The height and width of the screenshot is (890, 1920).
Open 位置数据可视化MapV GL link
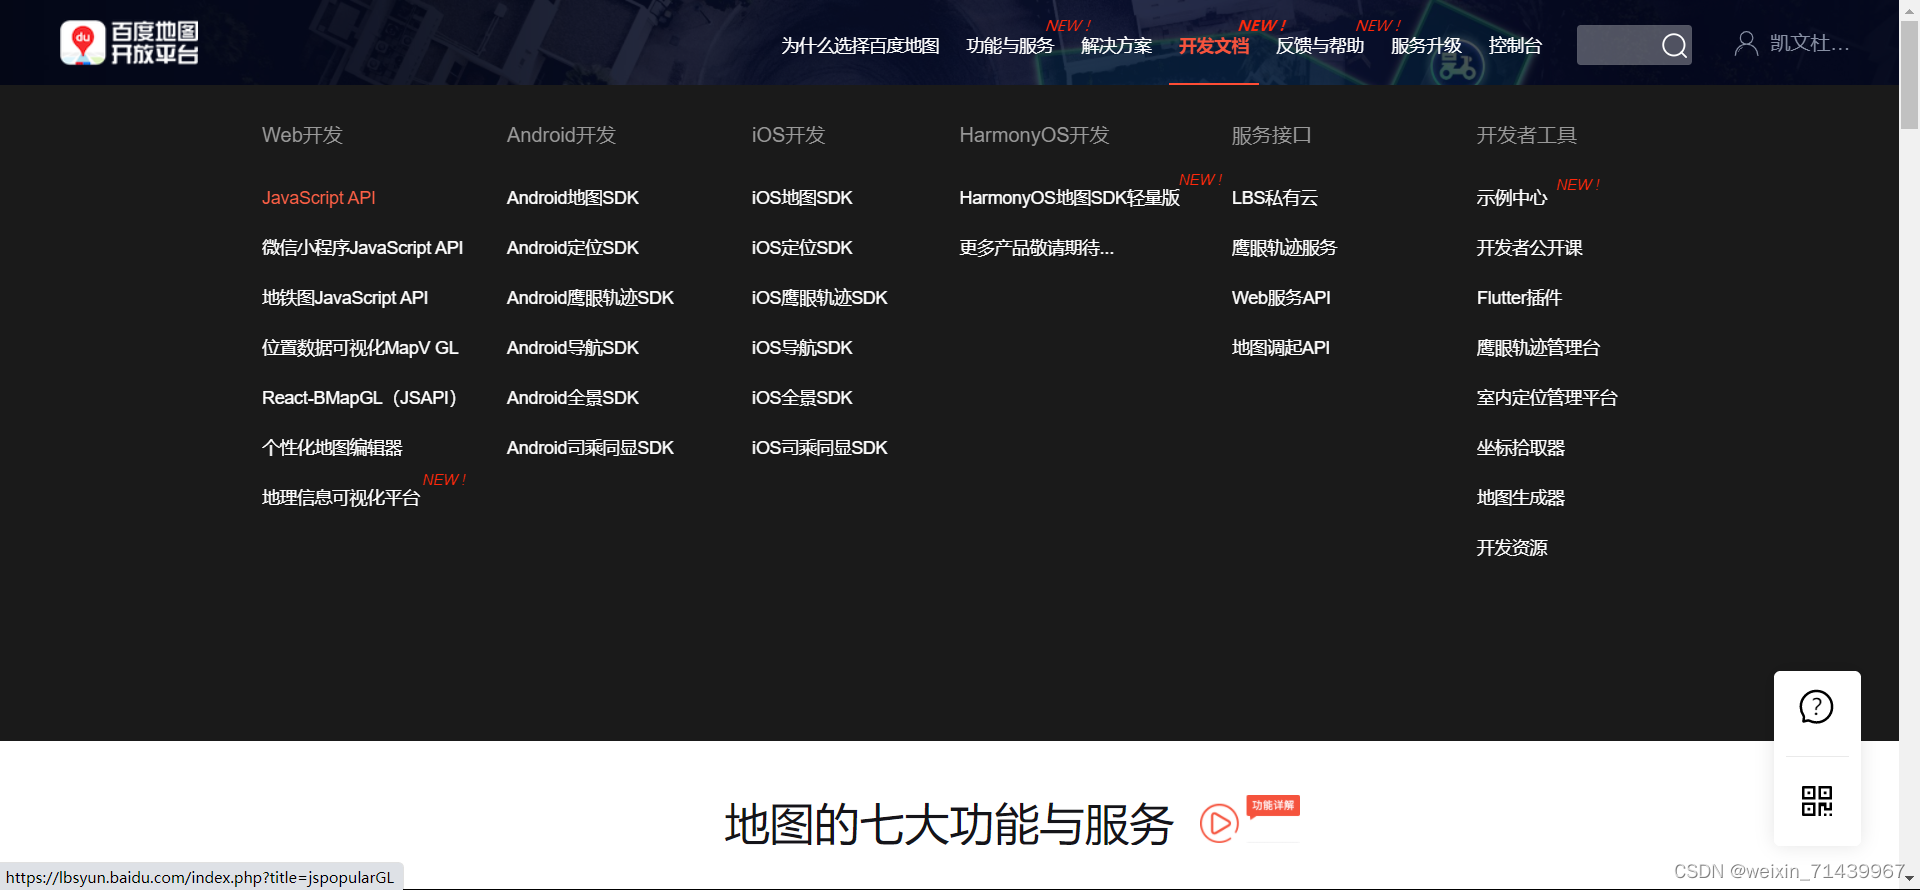coord(360,348)
